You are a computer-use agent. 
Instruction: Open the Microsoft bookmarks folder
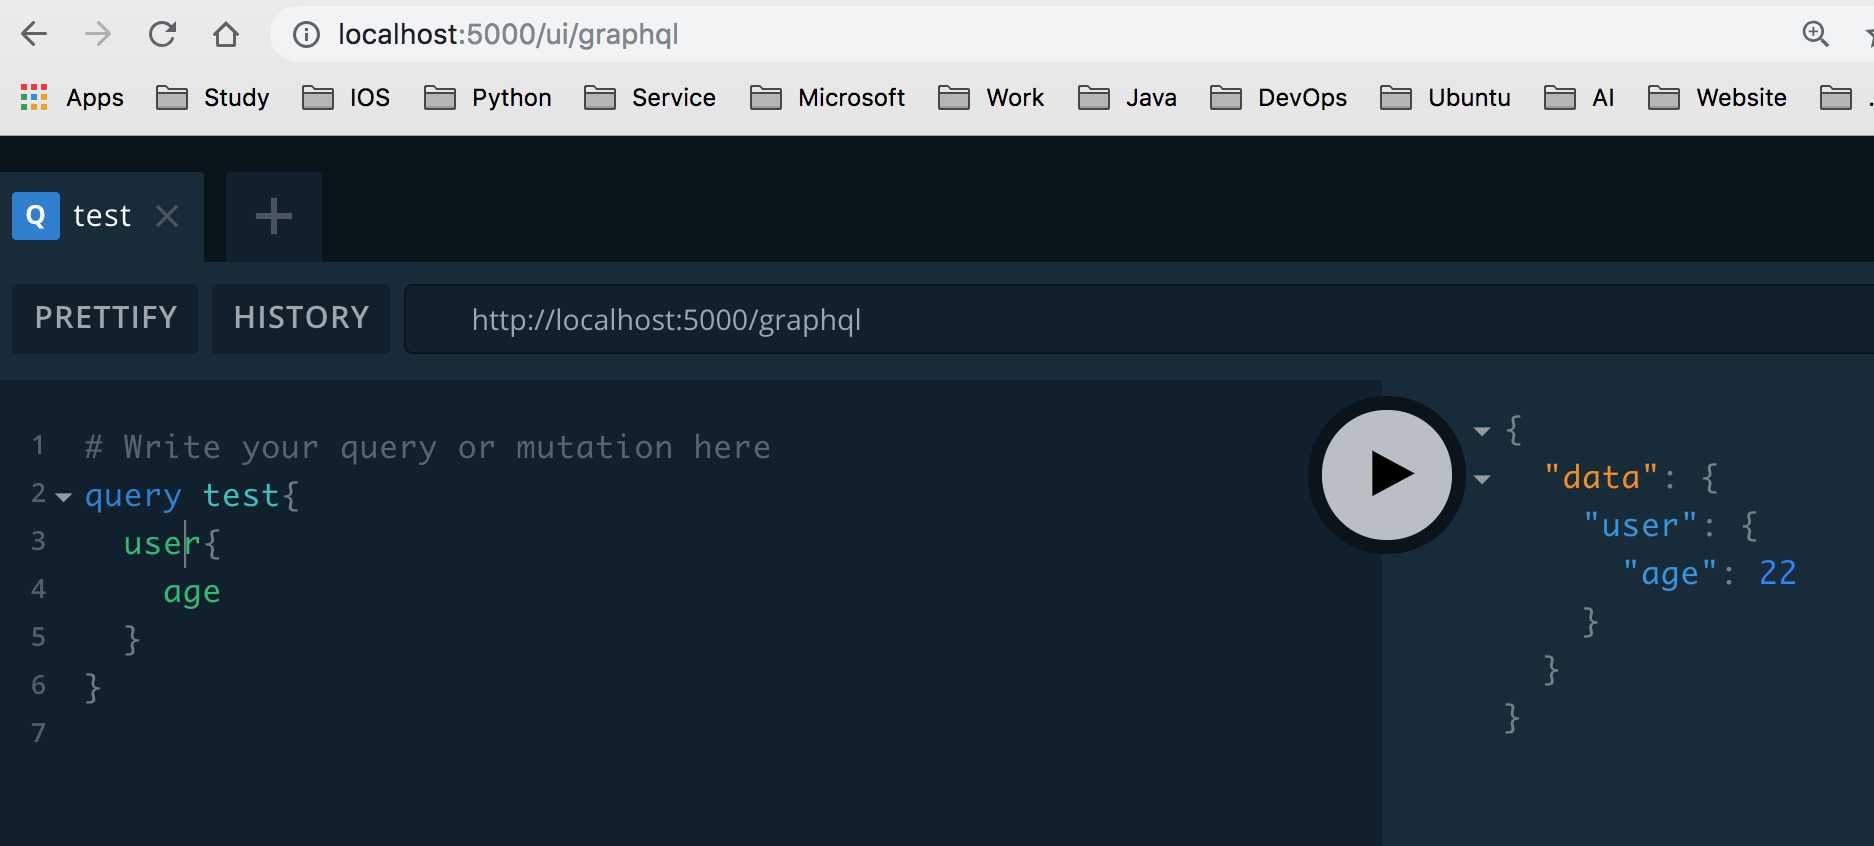click(828, 97)
